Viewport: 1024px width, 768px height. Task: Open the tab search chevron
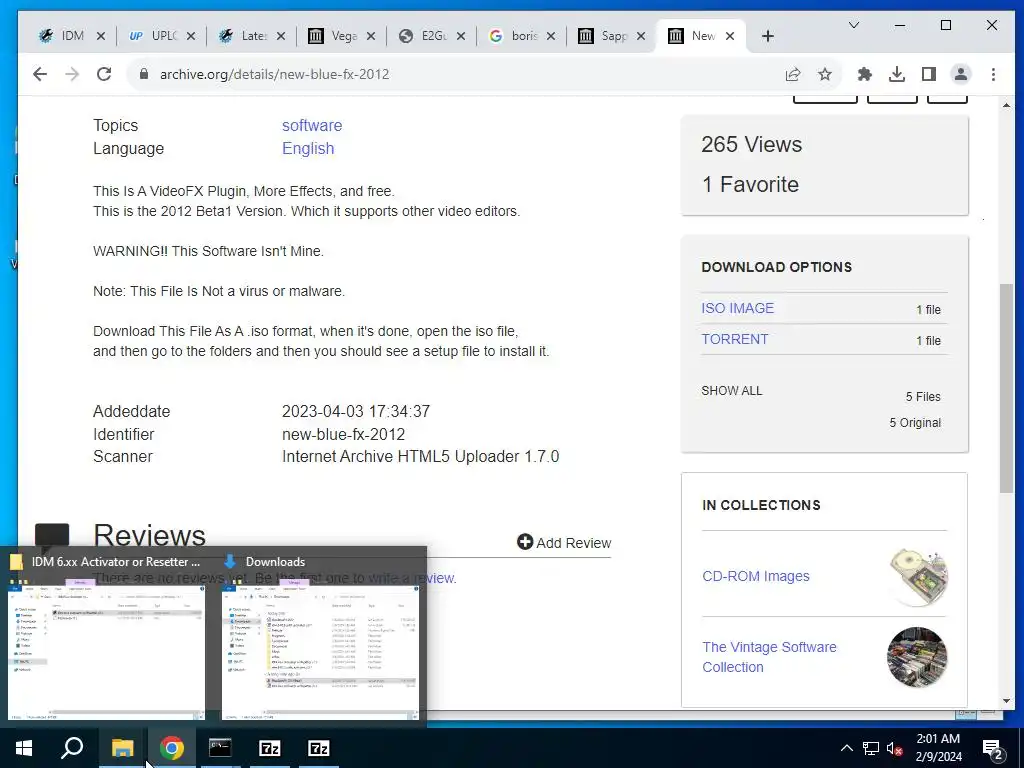854,25
